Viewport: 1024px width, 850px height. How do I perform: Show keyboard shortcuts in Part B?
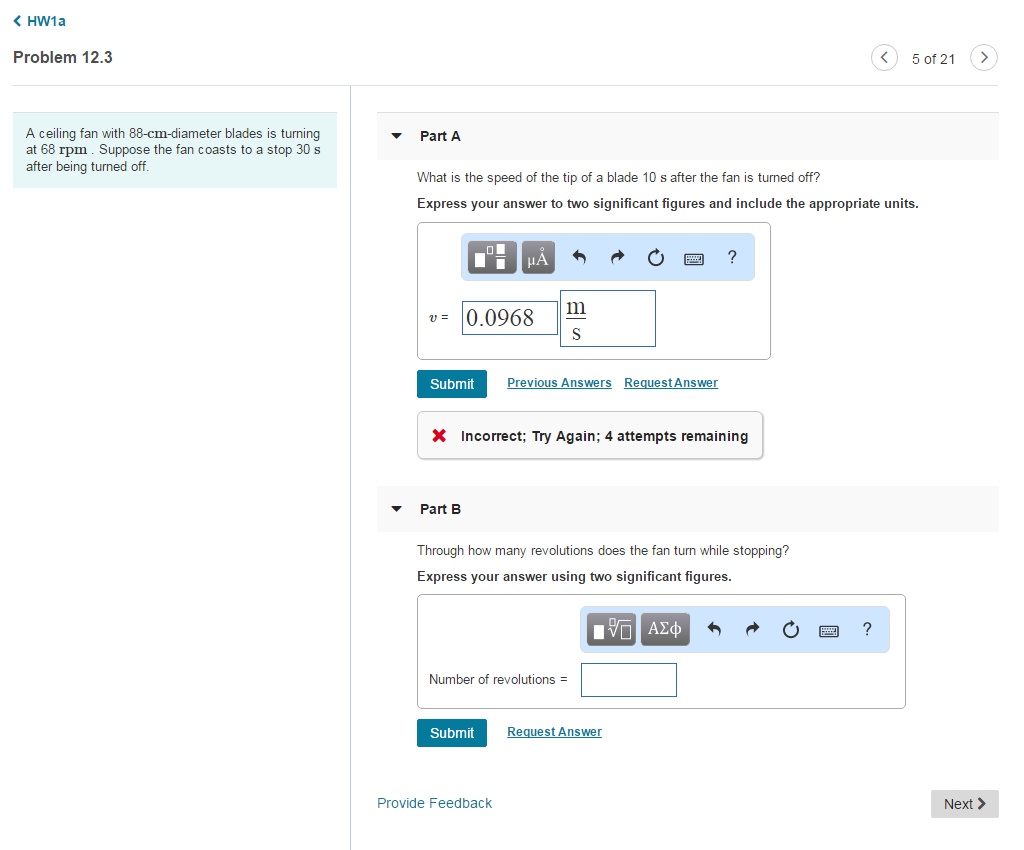(829, 631)
